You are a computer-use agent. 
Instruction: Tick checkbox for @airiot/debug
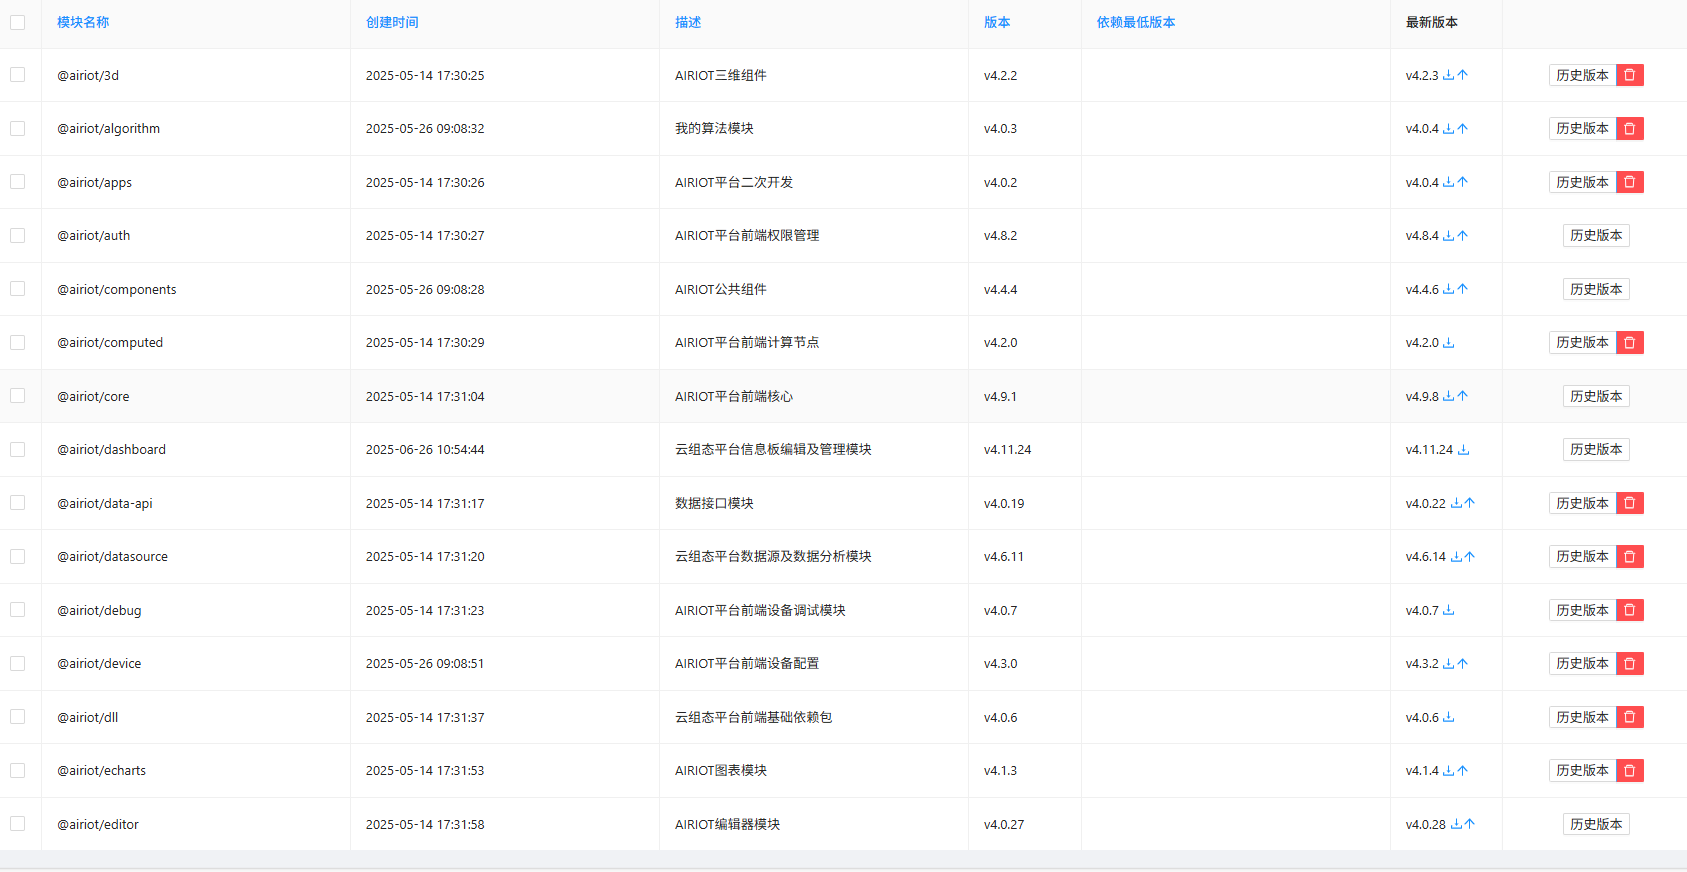(x=18, y=610)
